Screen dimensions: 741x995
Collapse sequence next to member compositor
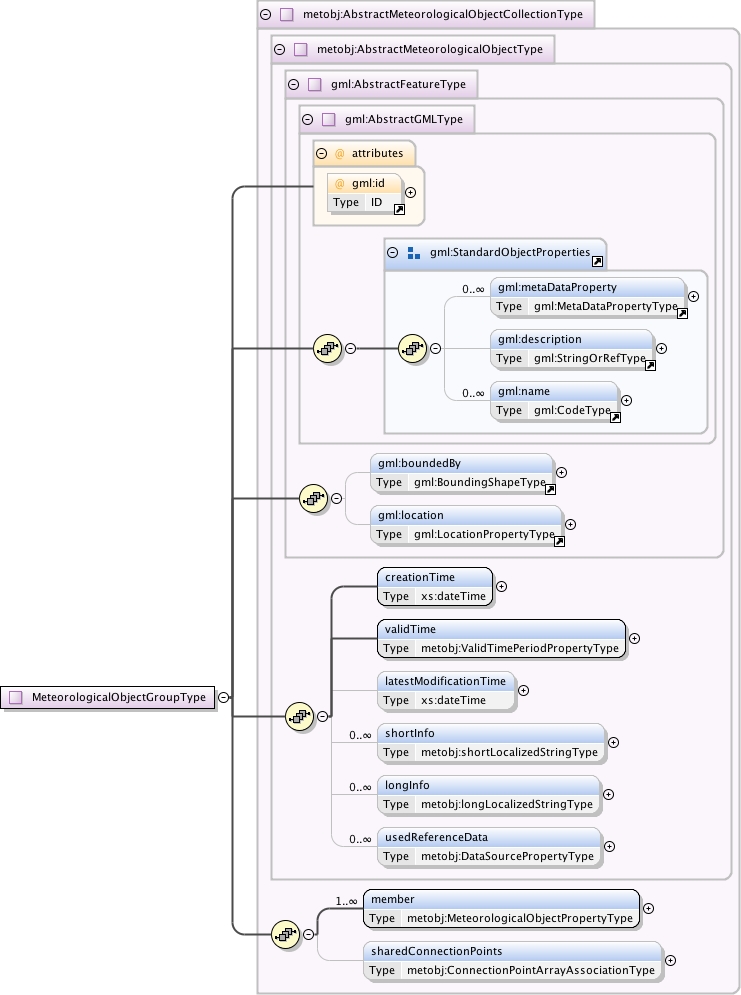pyautogui.click(x=308, y=934)
